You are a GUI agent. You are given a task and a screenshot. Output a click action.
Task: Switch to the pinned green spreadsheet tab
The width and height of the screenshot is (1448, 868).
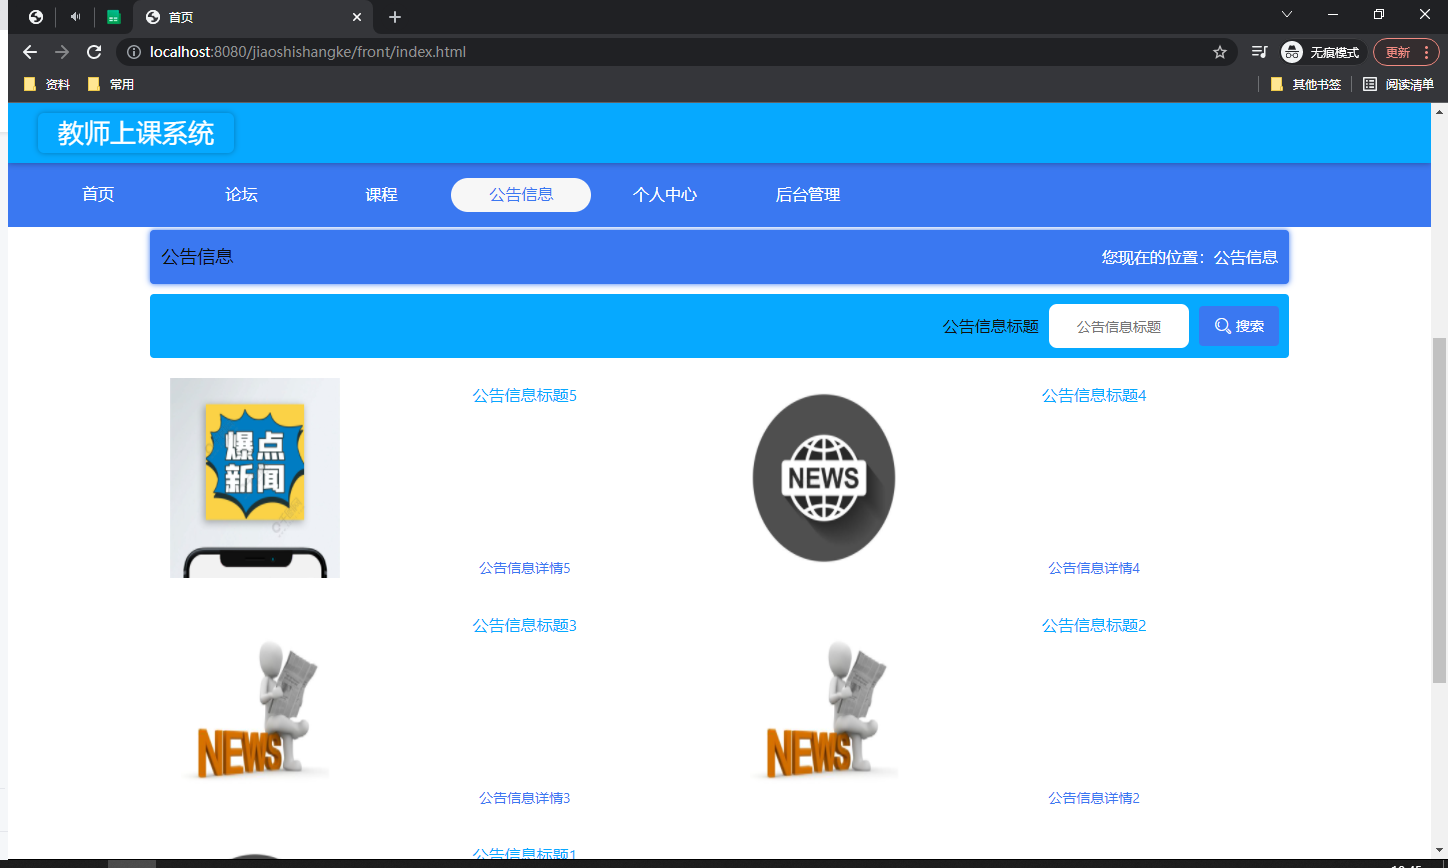(114, 17)
